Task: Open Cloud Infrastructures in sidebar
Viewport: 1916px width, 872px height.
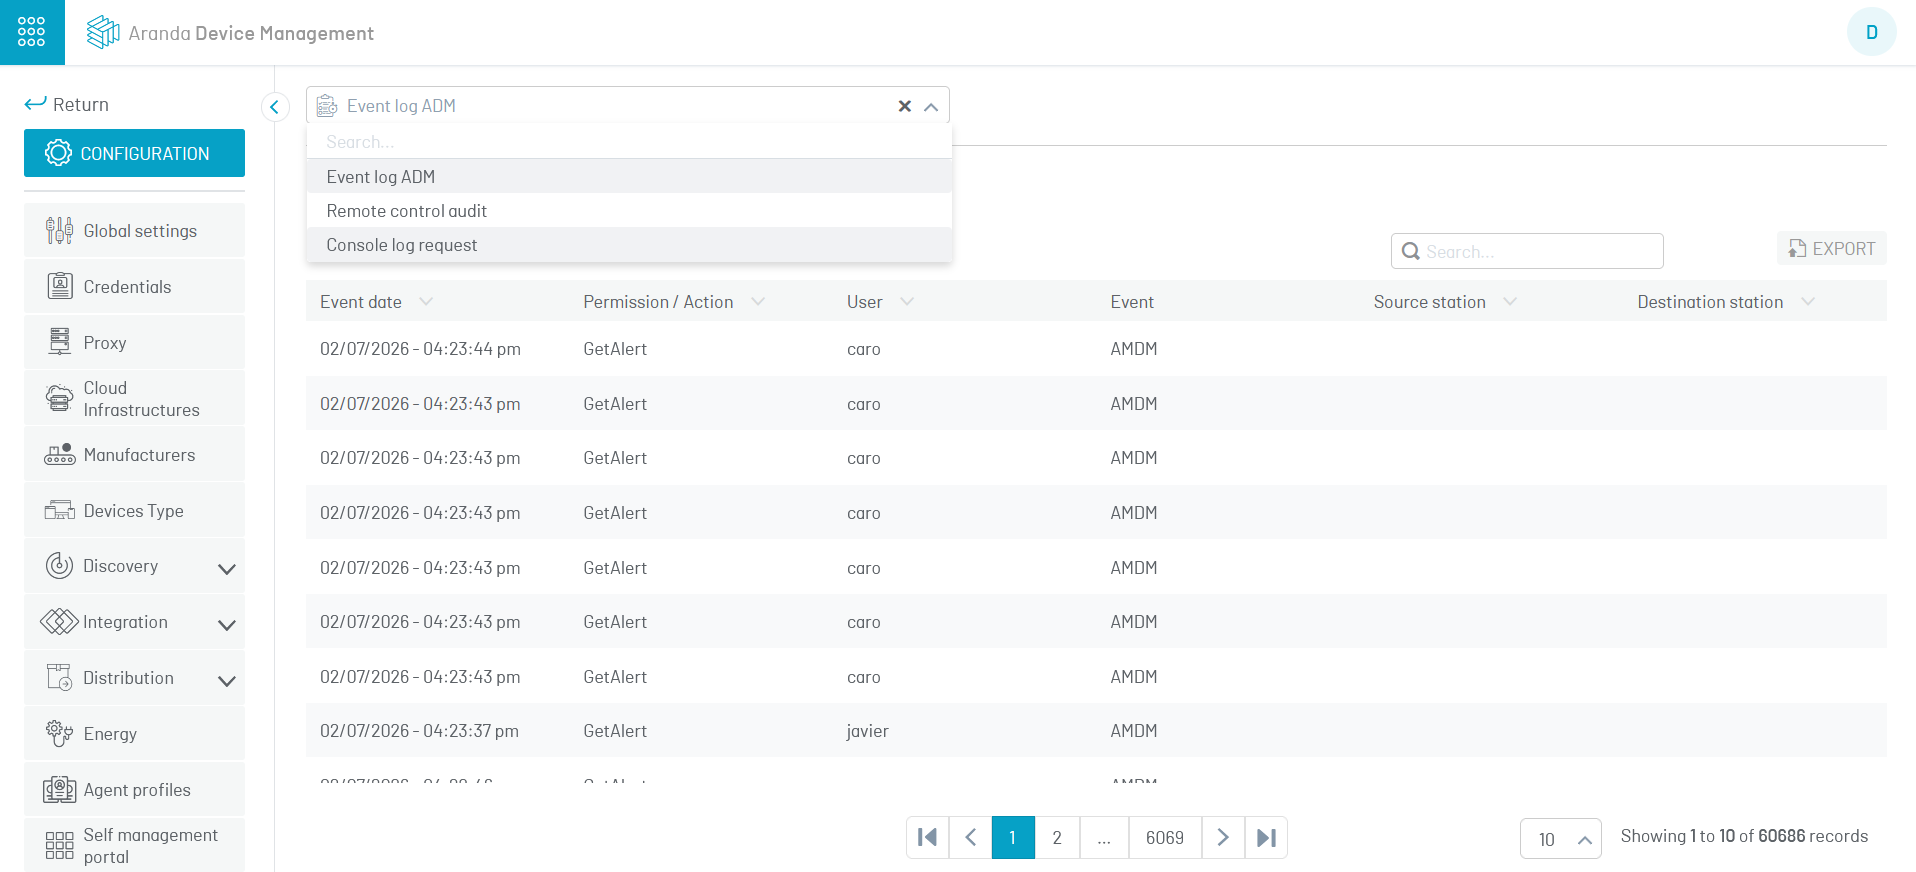Action: (134, 399)
